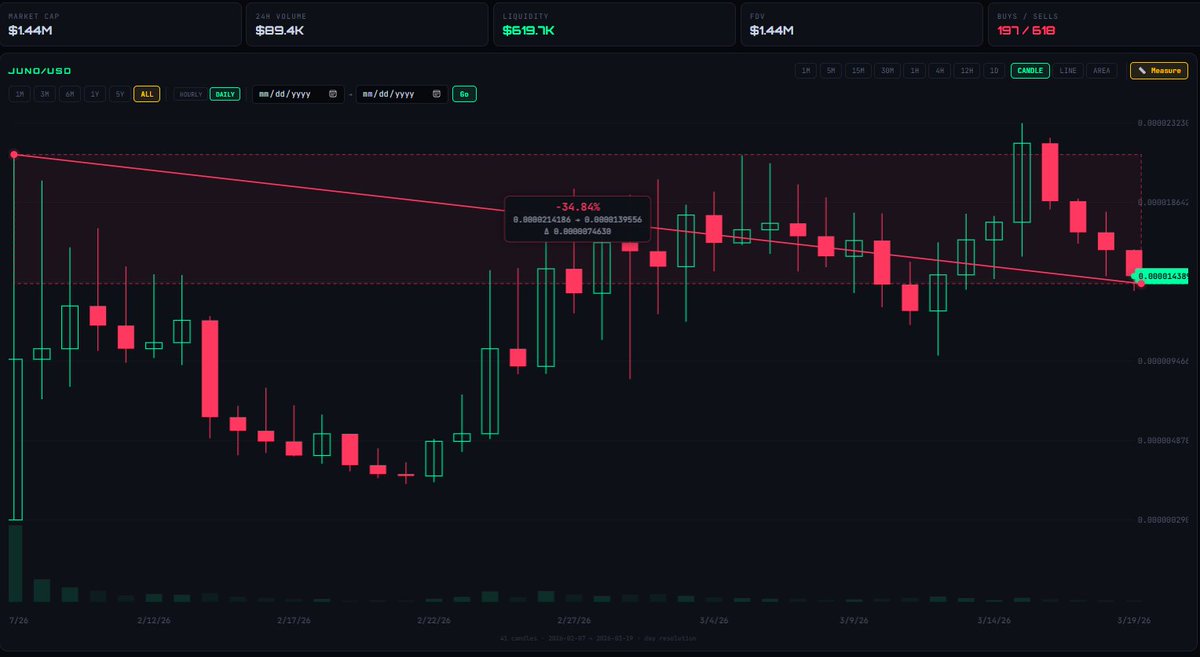Choose the 1D candle interval
This screenshot has width=1200, height=657.
[x=993, y=71]
